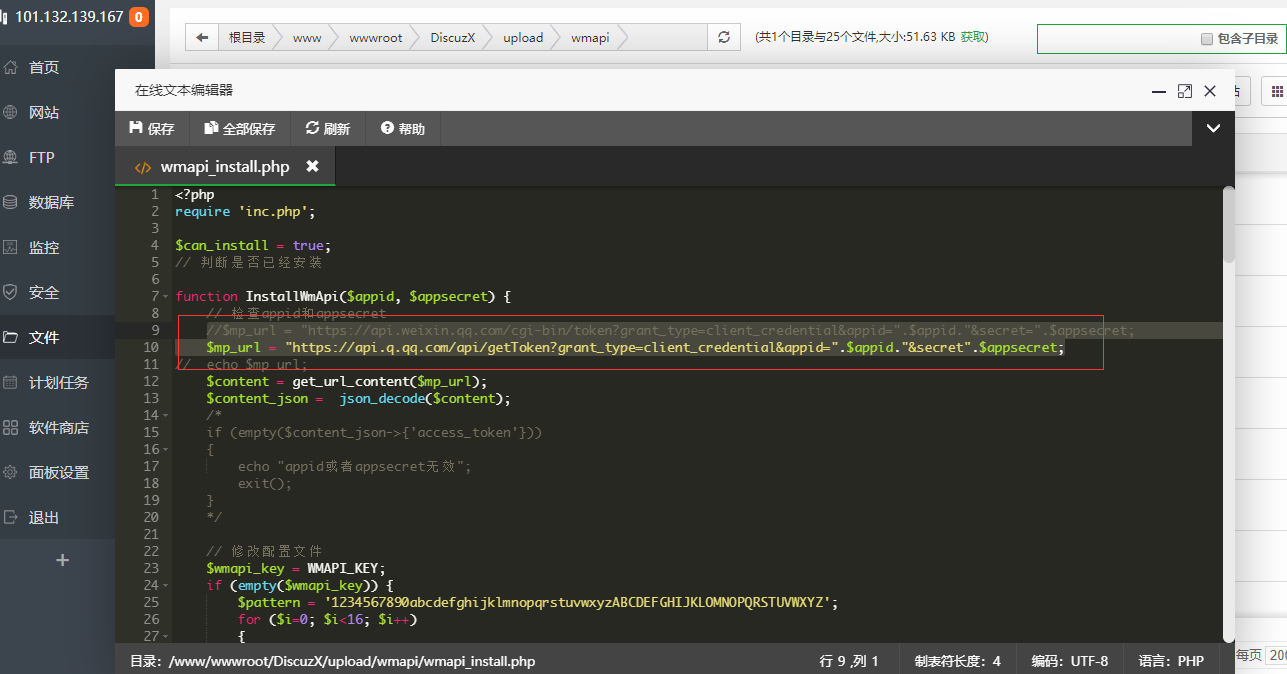
Task: Collapse the code fold on line 7
Action: (x=166, y=297)
